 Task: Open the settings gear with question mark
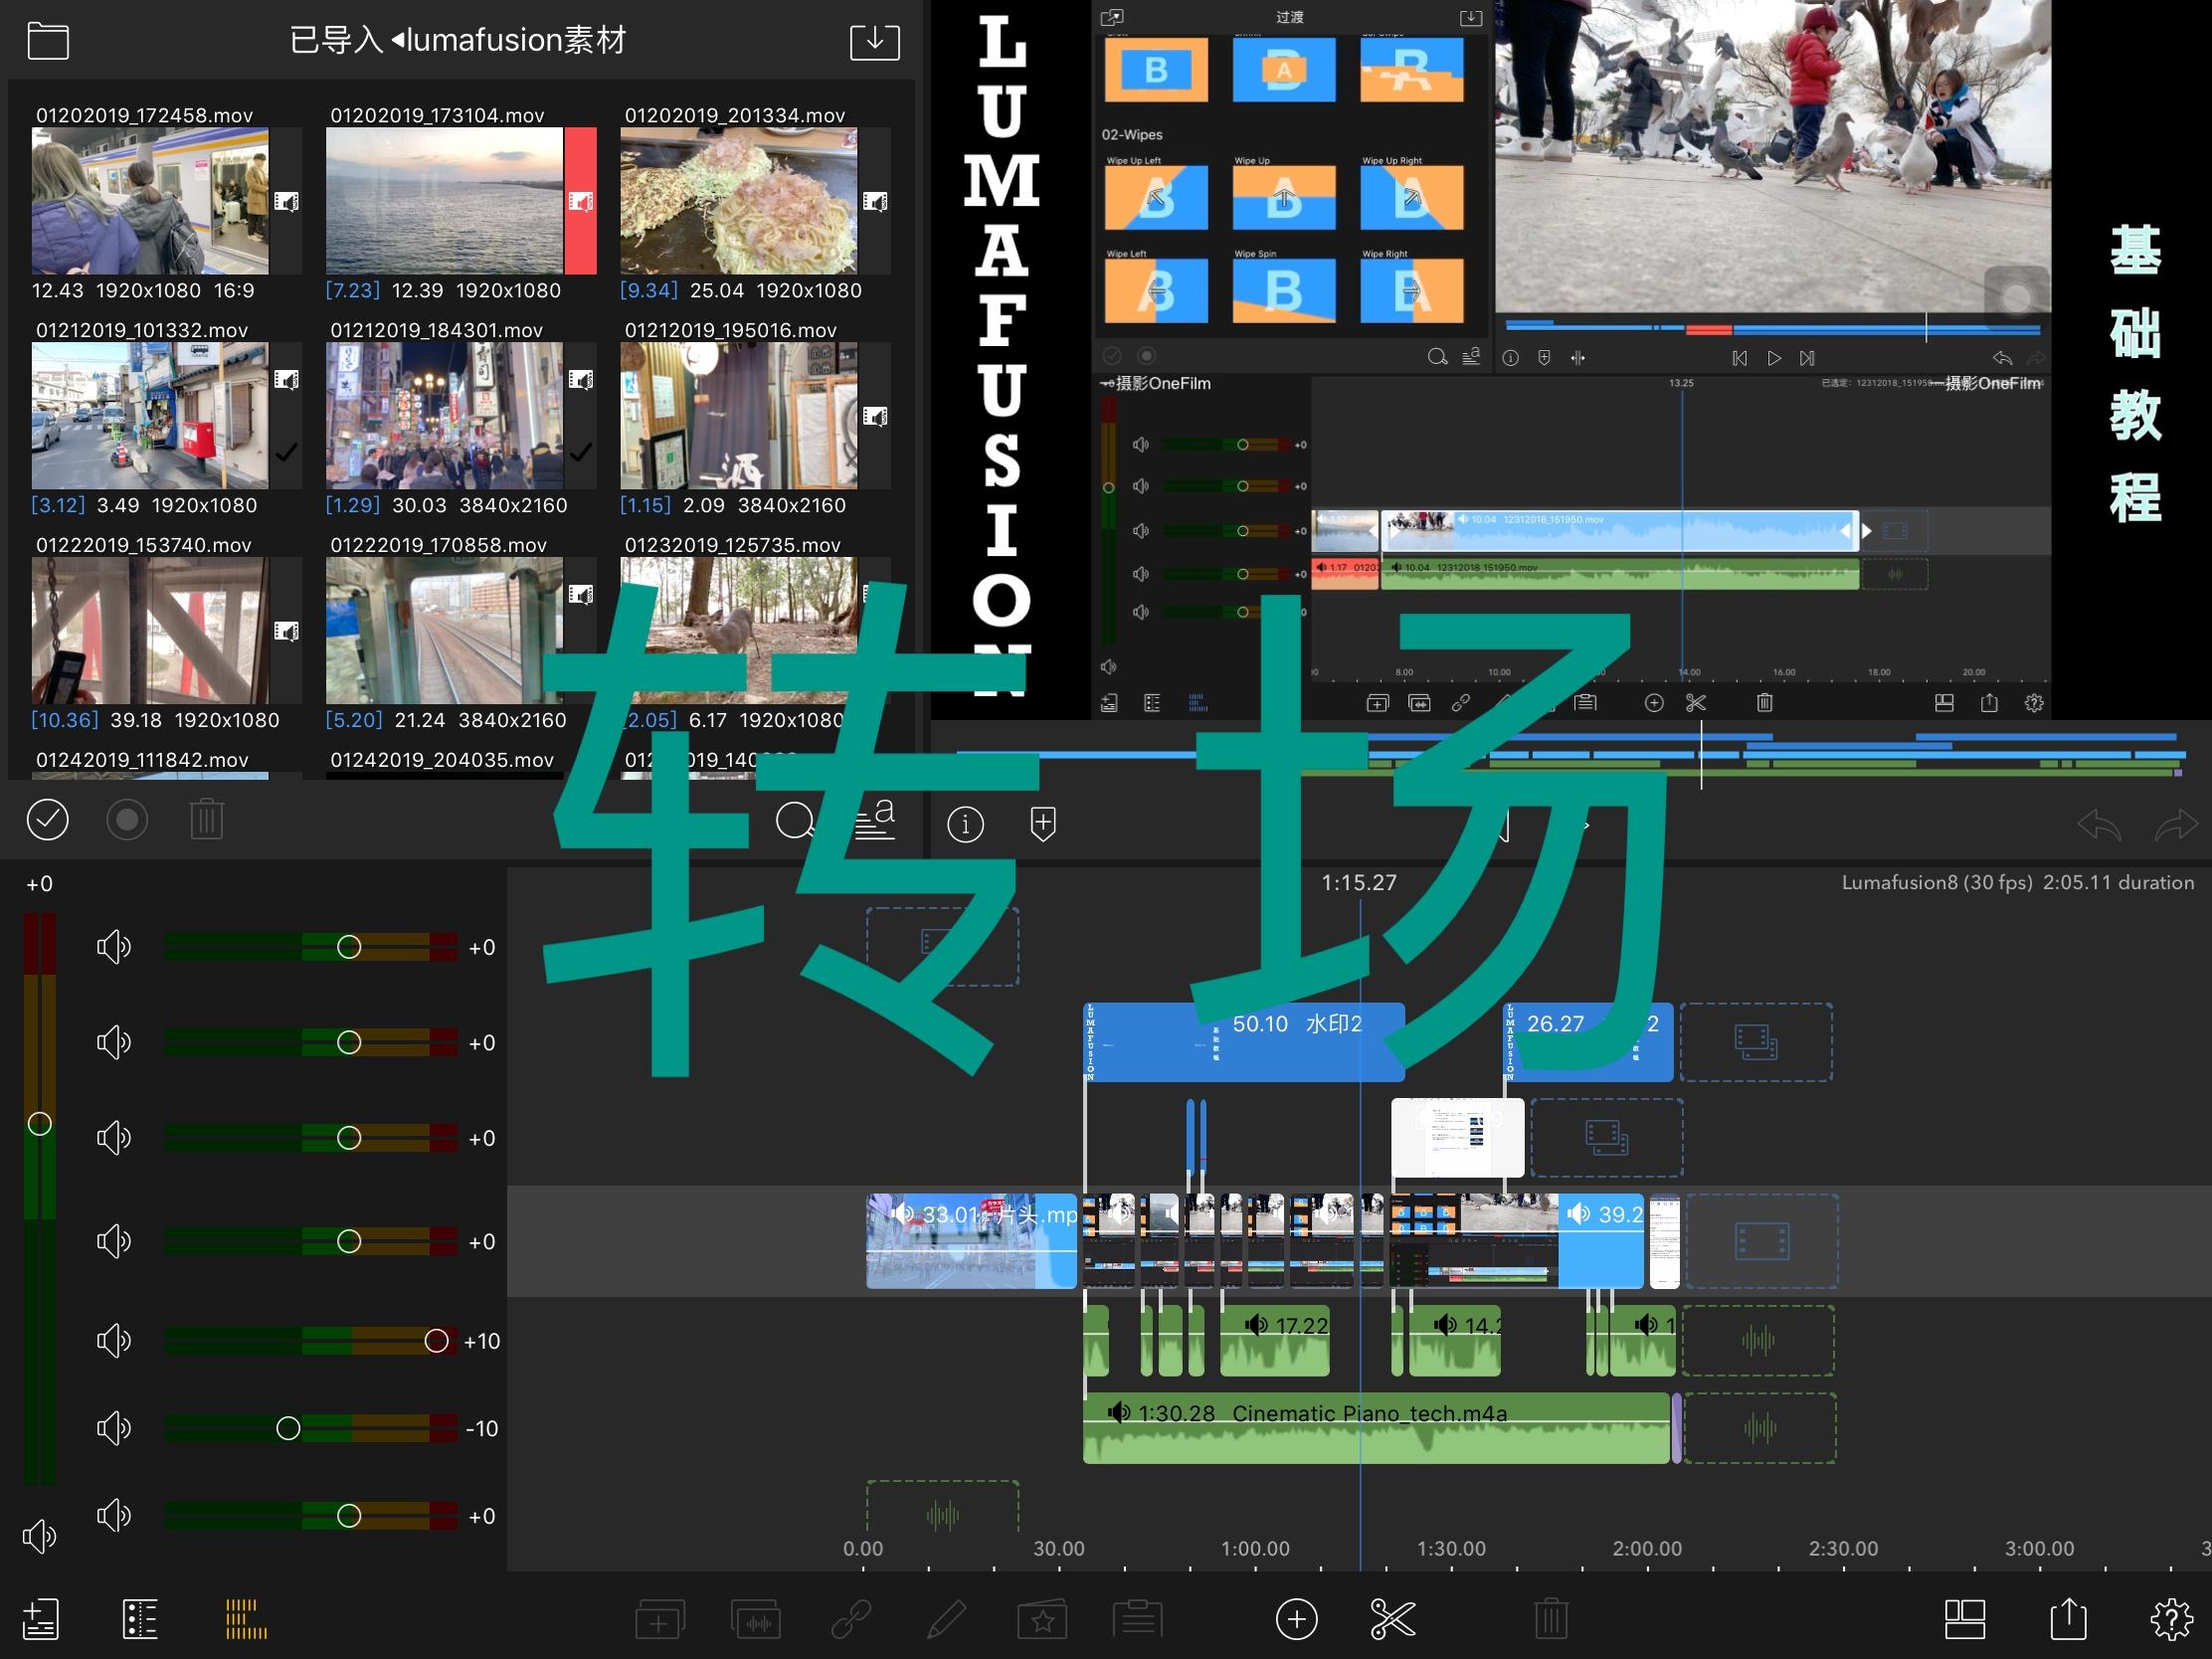[2171, 1619]
